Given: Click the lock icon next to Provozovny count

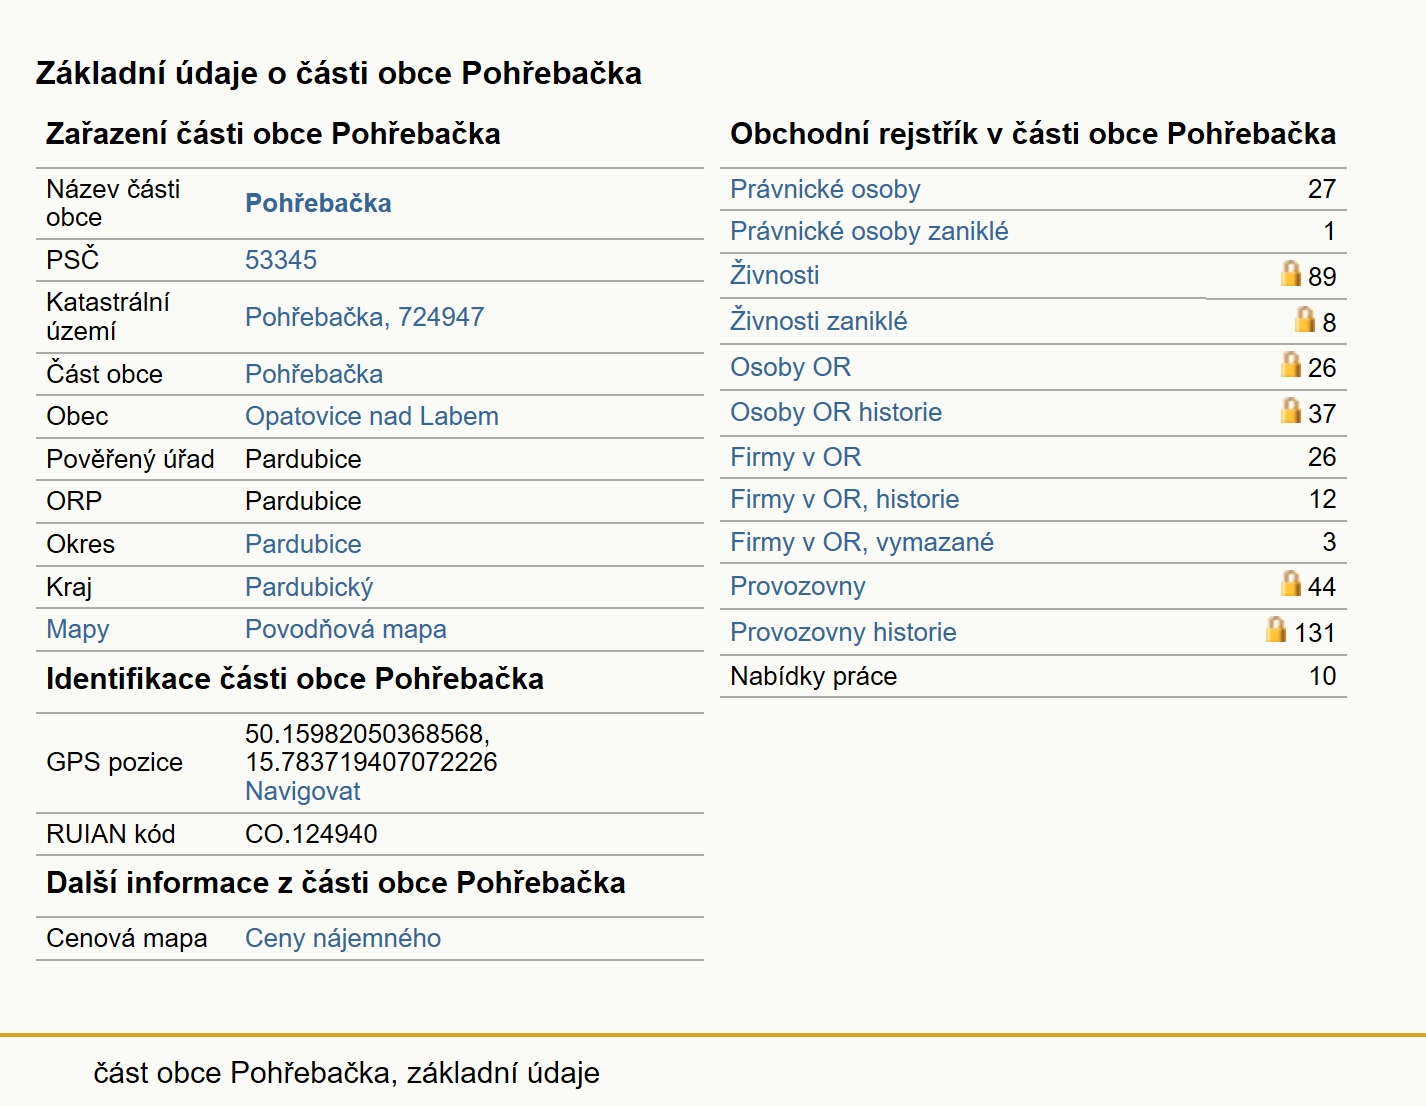Looking at the screenshot, I should tap(1291, 583).
